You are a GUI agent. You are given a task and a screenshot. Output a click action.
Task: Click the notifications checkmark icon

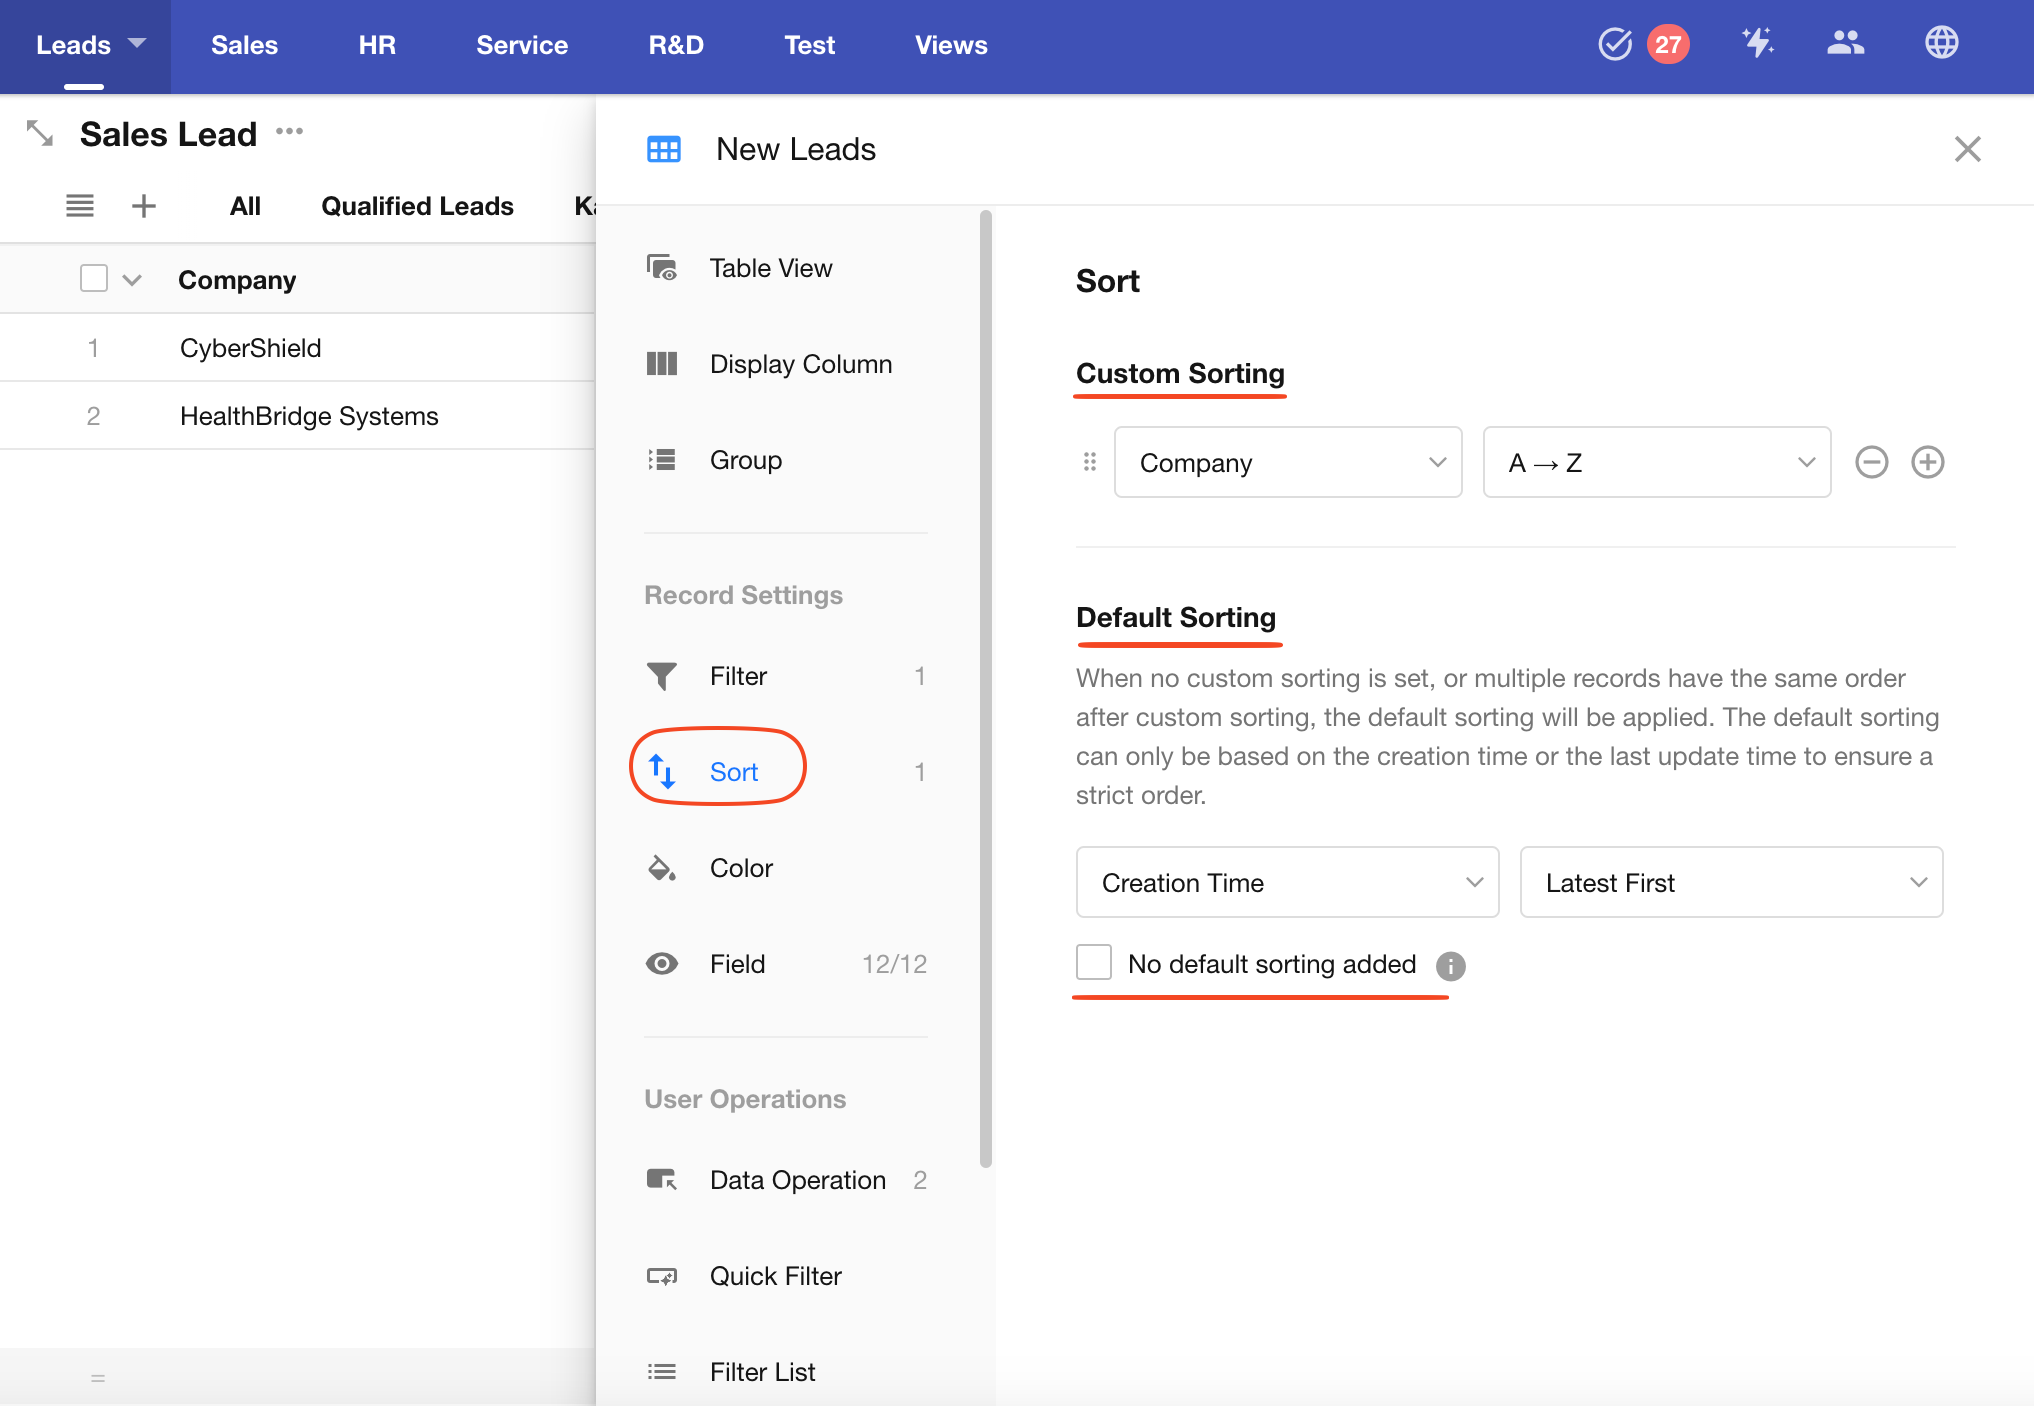pyautogui.click(x=1614, y=44)
